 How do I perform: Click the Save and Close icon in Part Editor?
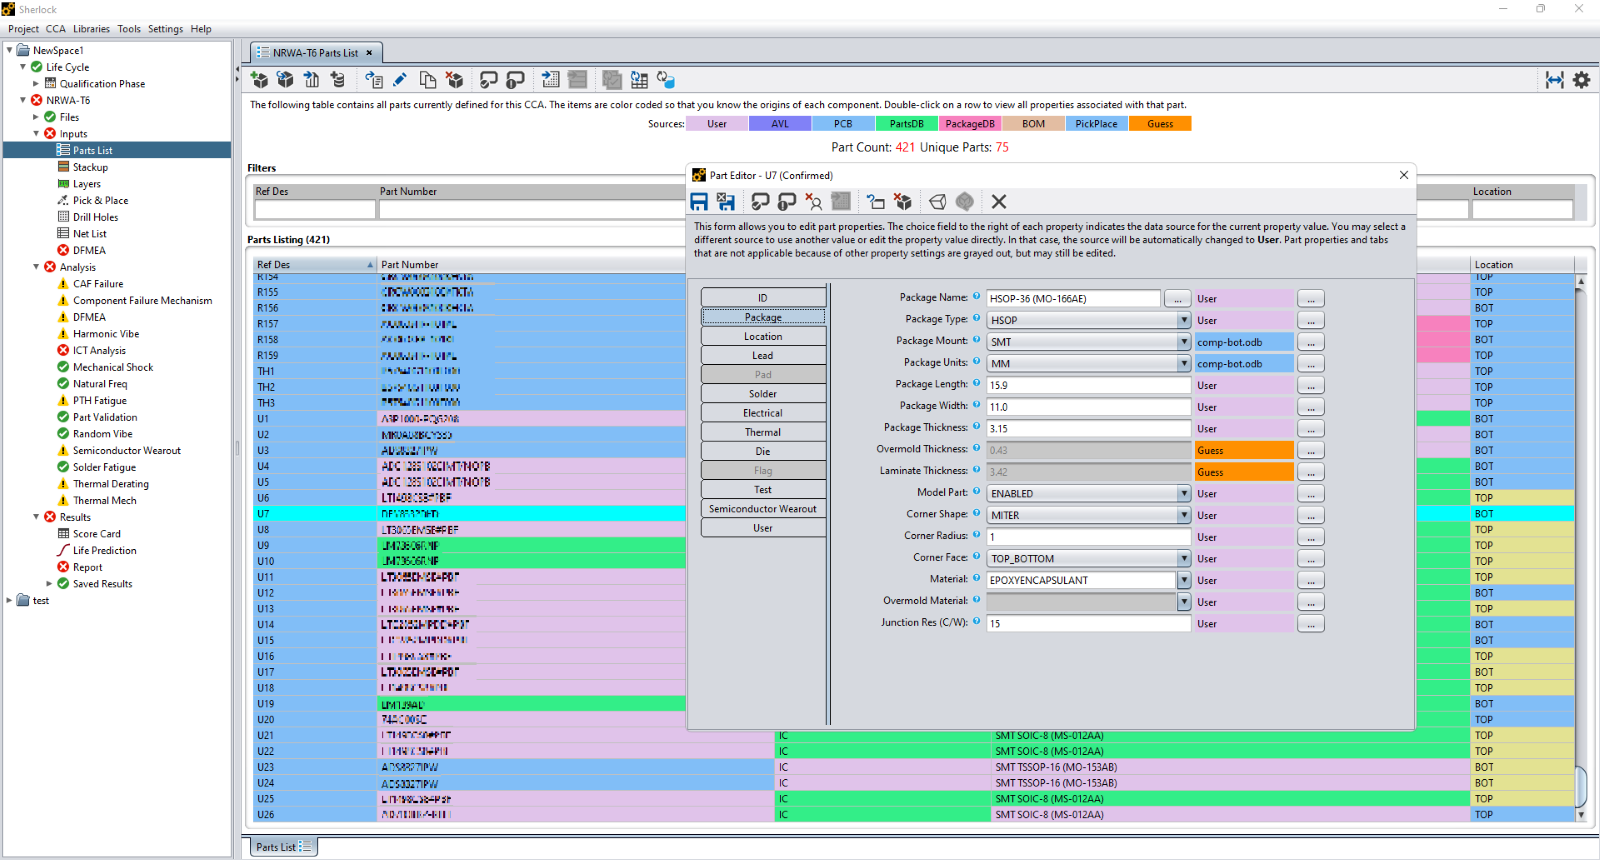click(726, 202)
